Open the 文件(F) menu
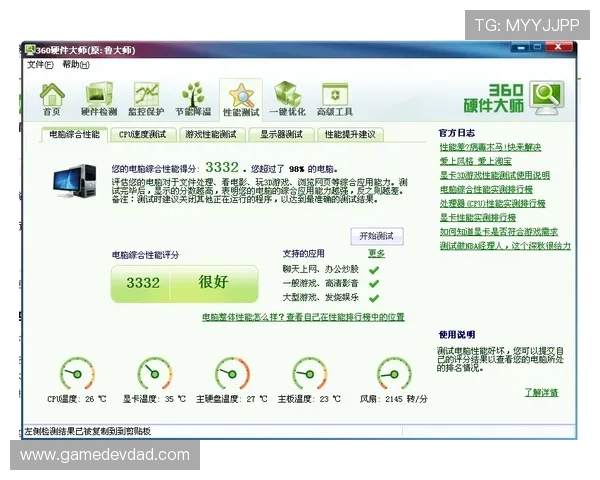 40,65
